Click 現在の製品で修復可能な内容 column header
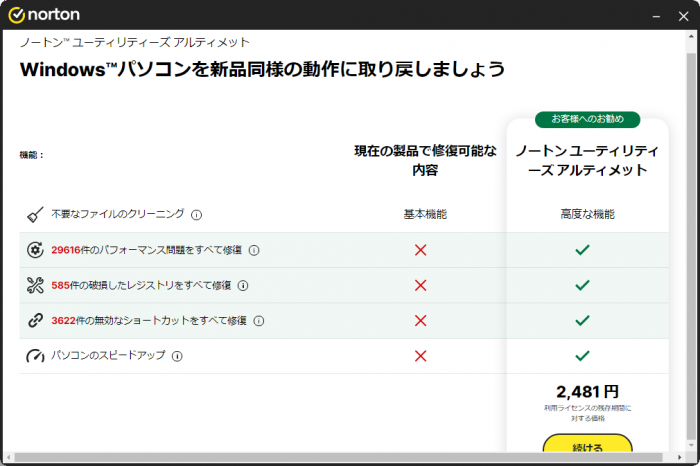The height and width of the screenshot is (466, 700). 425,161
